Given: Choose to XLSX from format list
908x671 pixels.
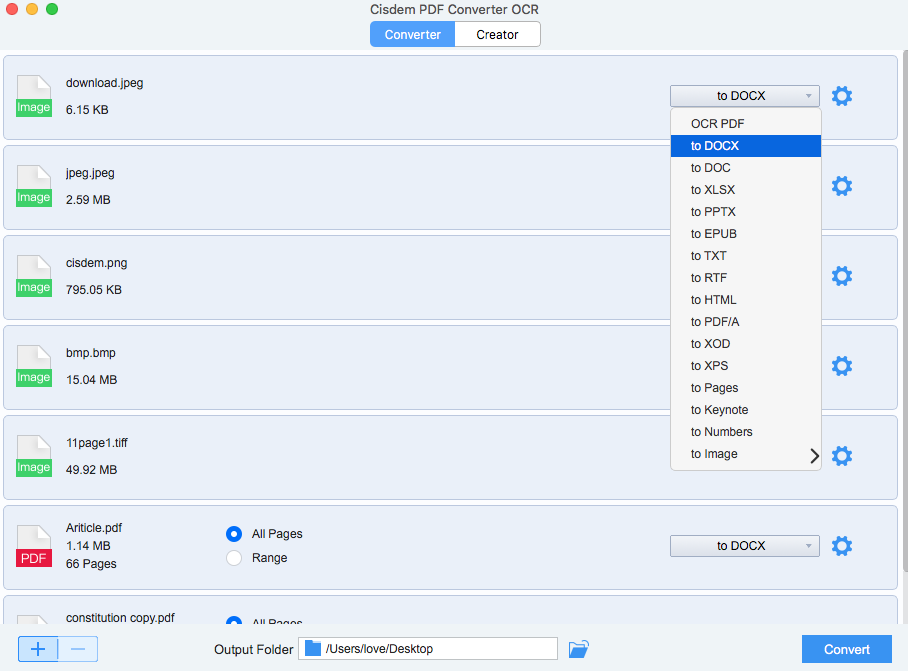Looking at the screenshot, I should click(746, 190).
